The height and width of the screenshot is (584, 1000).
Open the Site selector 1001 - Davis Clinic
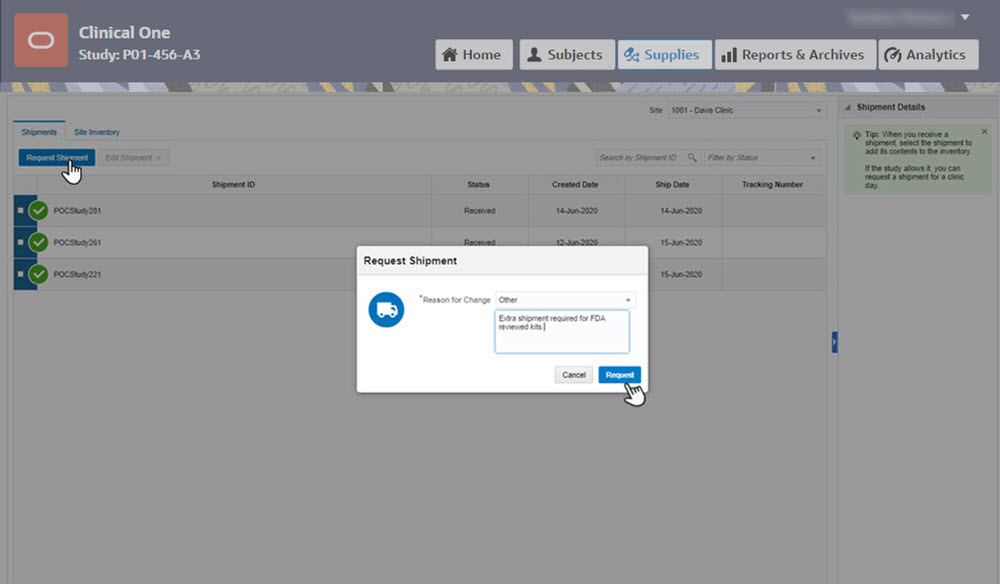click(x=747, y=110)
